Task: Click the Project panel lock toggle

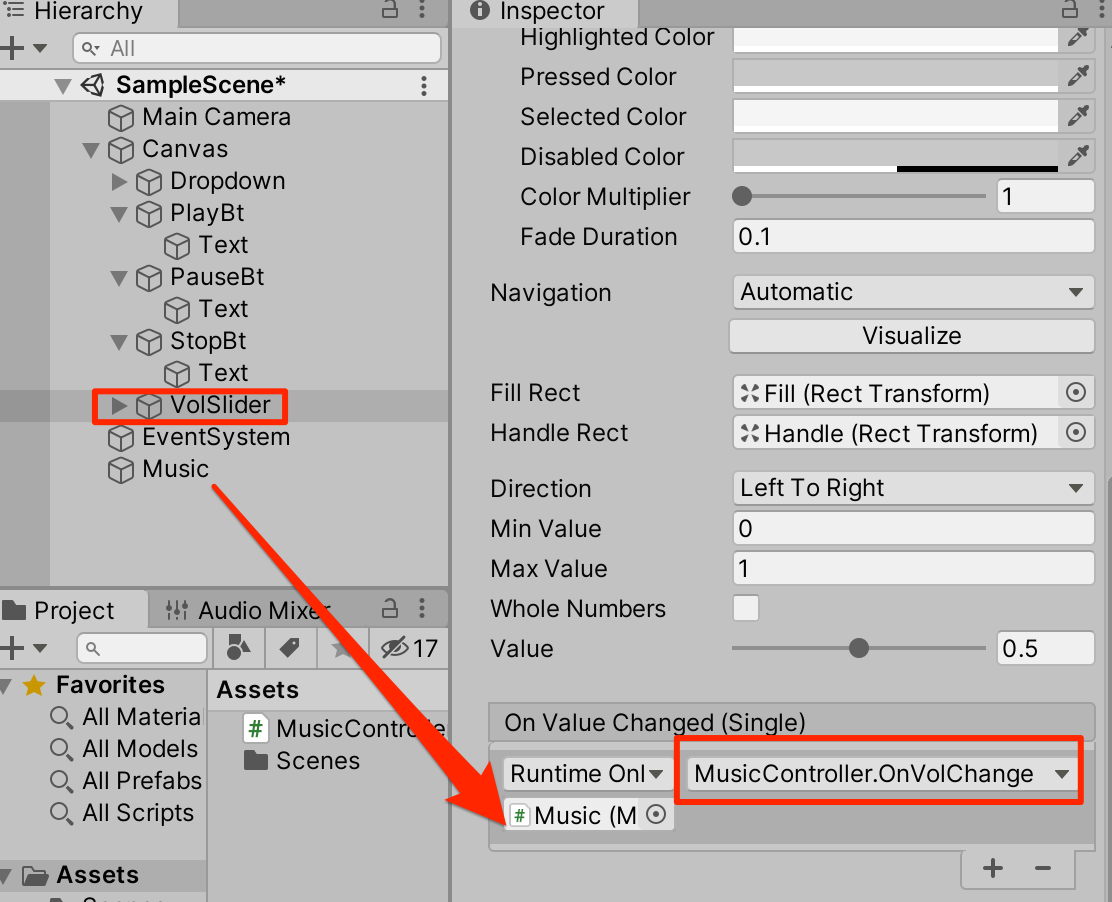Action: (389, 610)
